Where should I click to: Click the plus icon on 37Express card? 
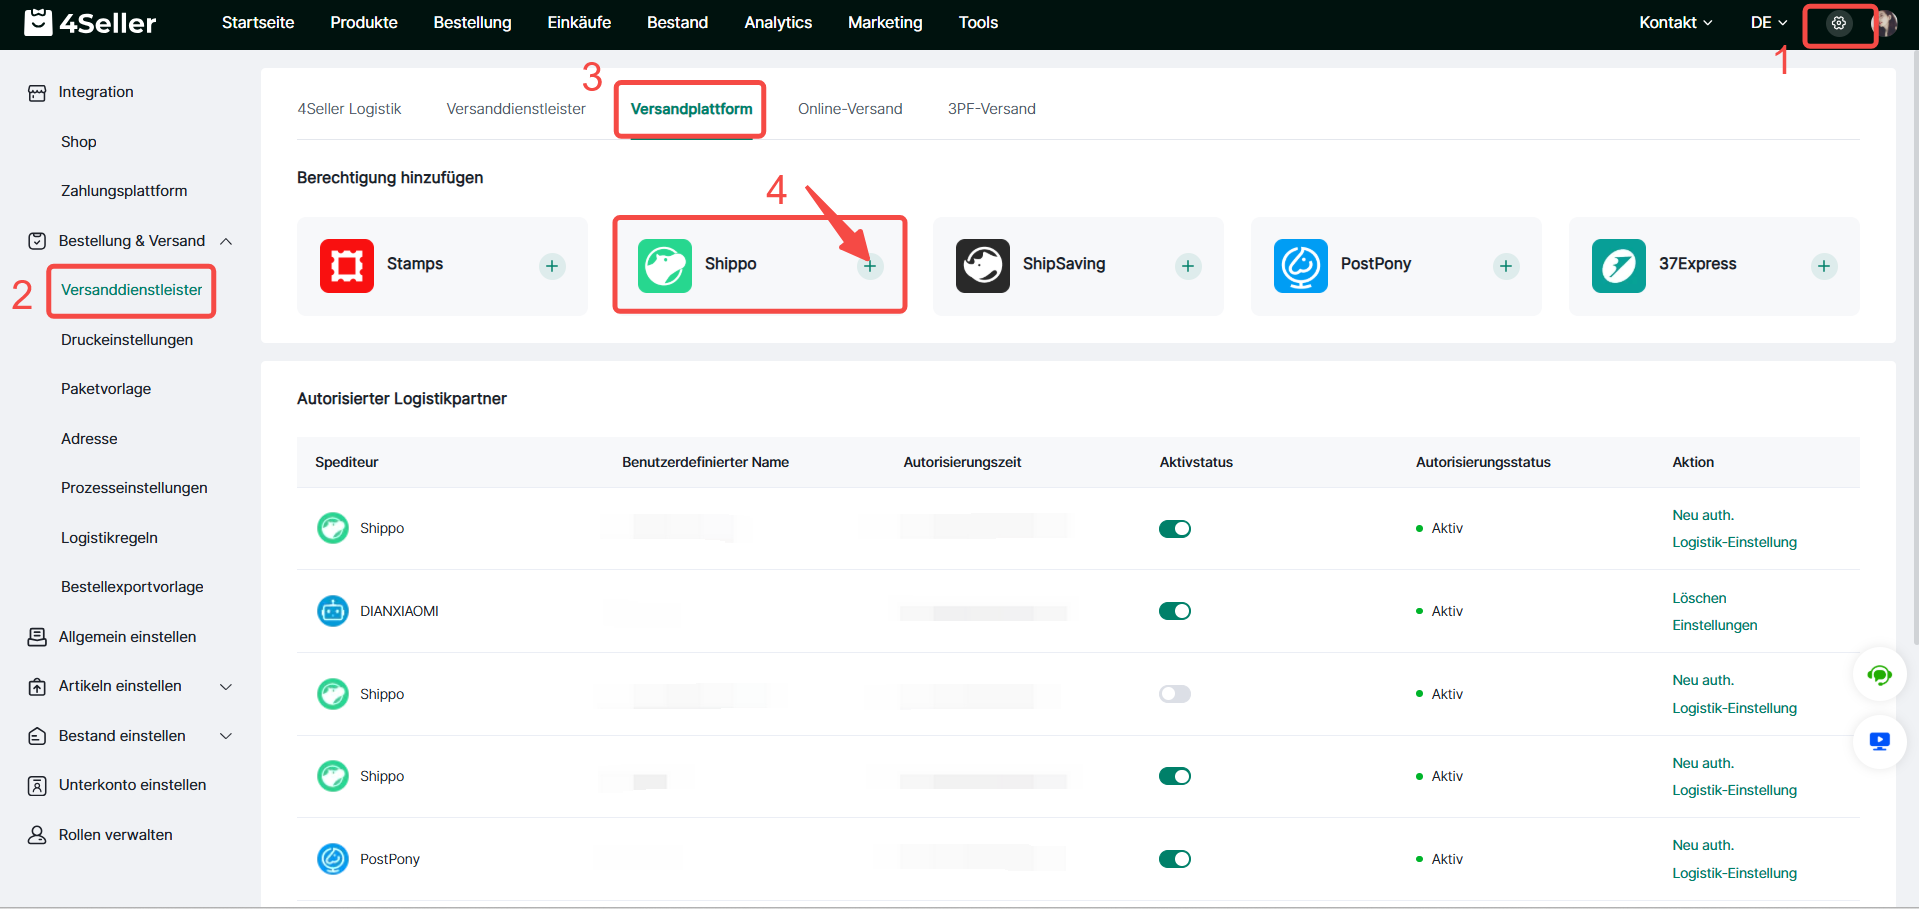tap(1824, 266)
